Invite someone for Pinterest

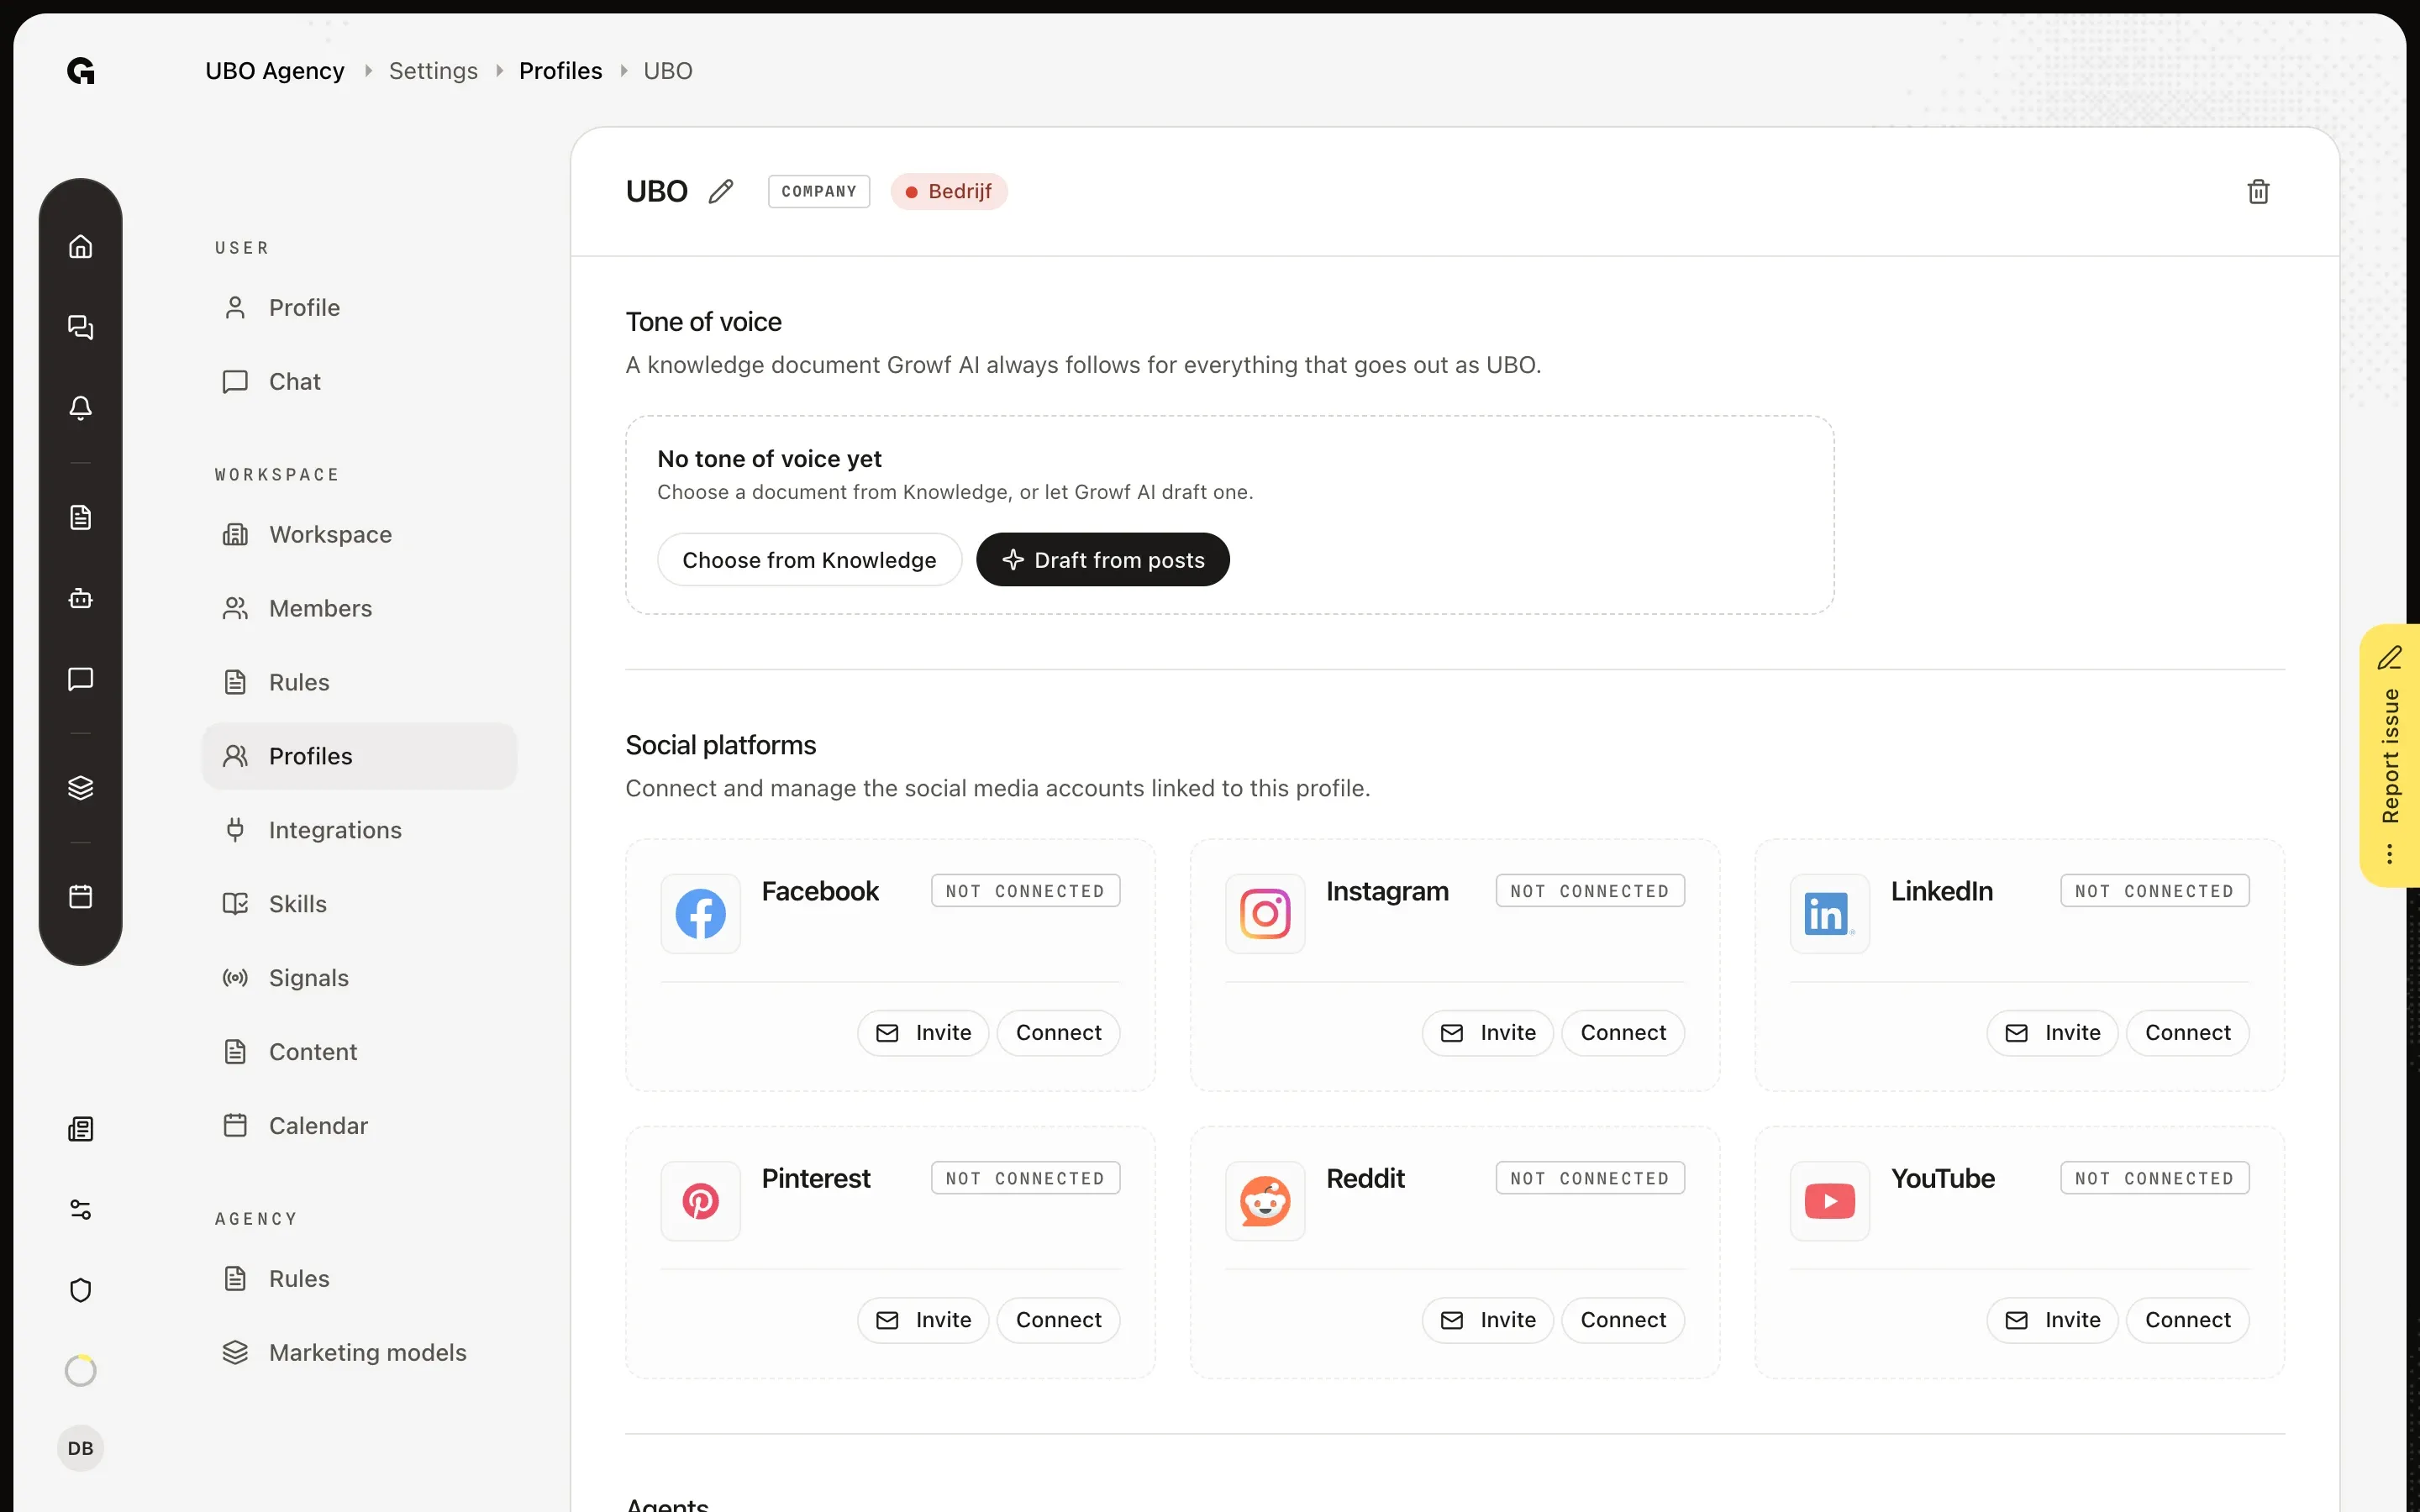(x=923, y=1320)
